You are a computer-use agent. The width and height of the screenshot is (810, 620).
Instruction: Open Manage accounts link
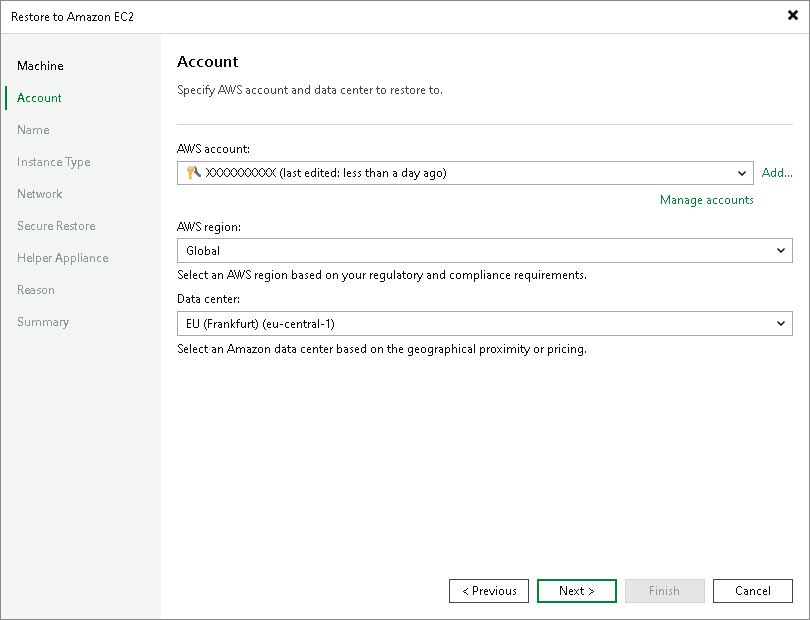coord(707,200)
